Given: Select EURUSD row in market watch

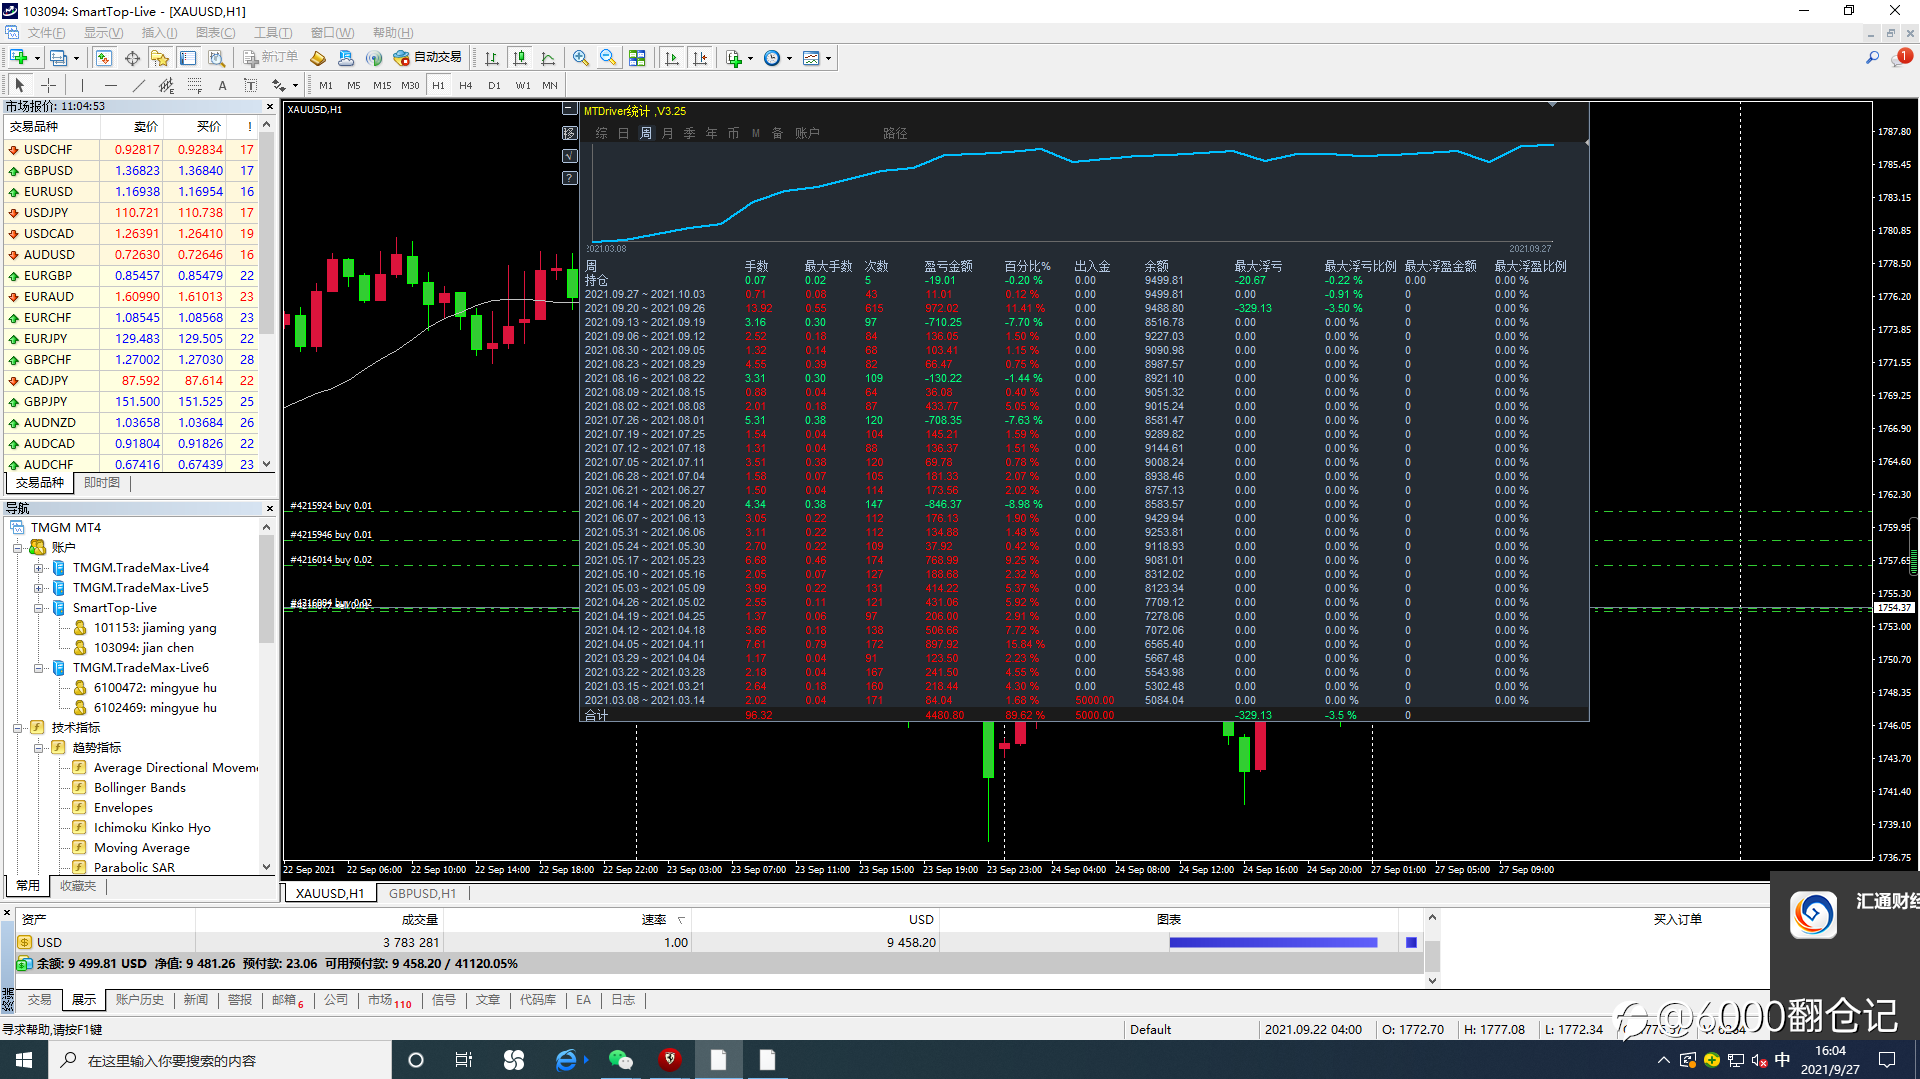Looking at the screenshot, I should pyautogui.click(x=48, y=191).
